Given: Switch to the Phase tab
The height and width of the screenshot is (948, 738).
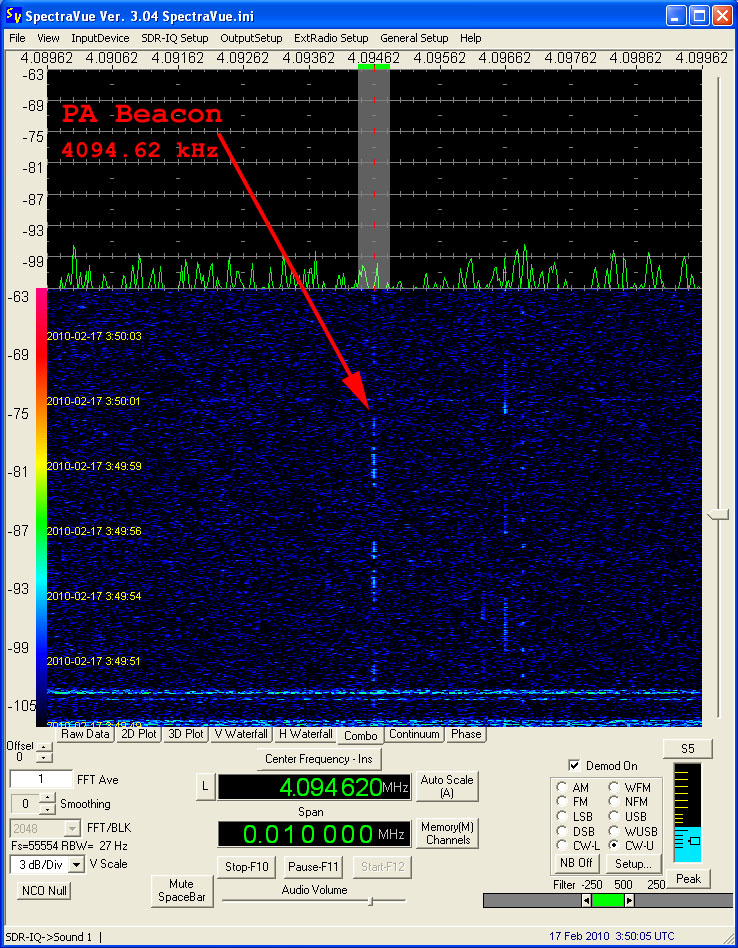Looking at the screenshot, I should coord(466,734).
